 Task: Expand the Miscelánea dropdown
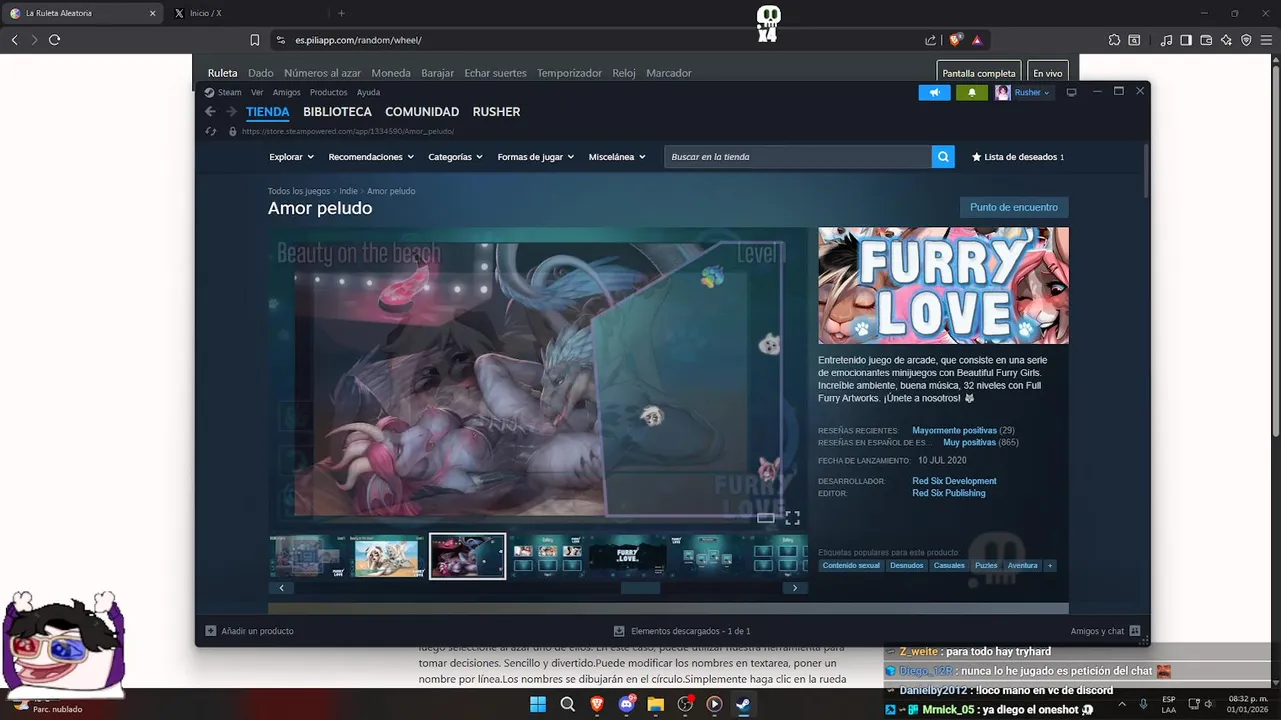tap(617, 157)
